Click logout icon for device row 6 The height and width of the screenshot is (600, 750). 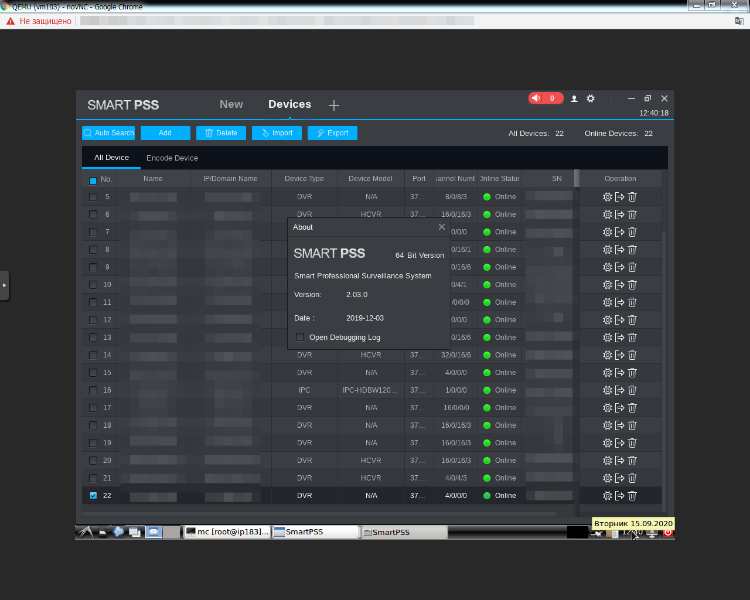(619, 214)
